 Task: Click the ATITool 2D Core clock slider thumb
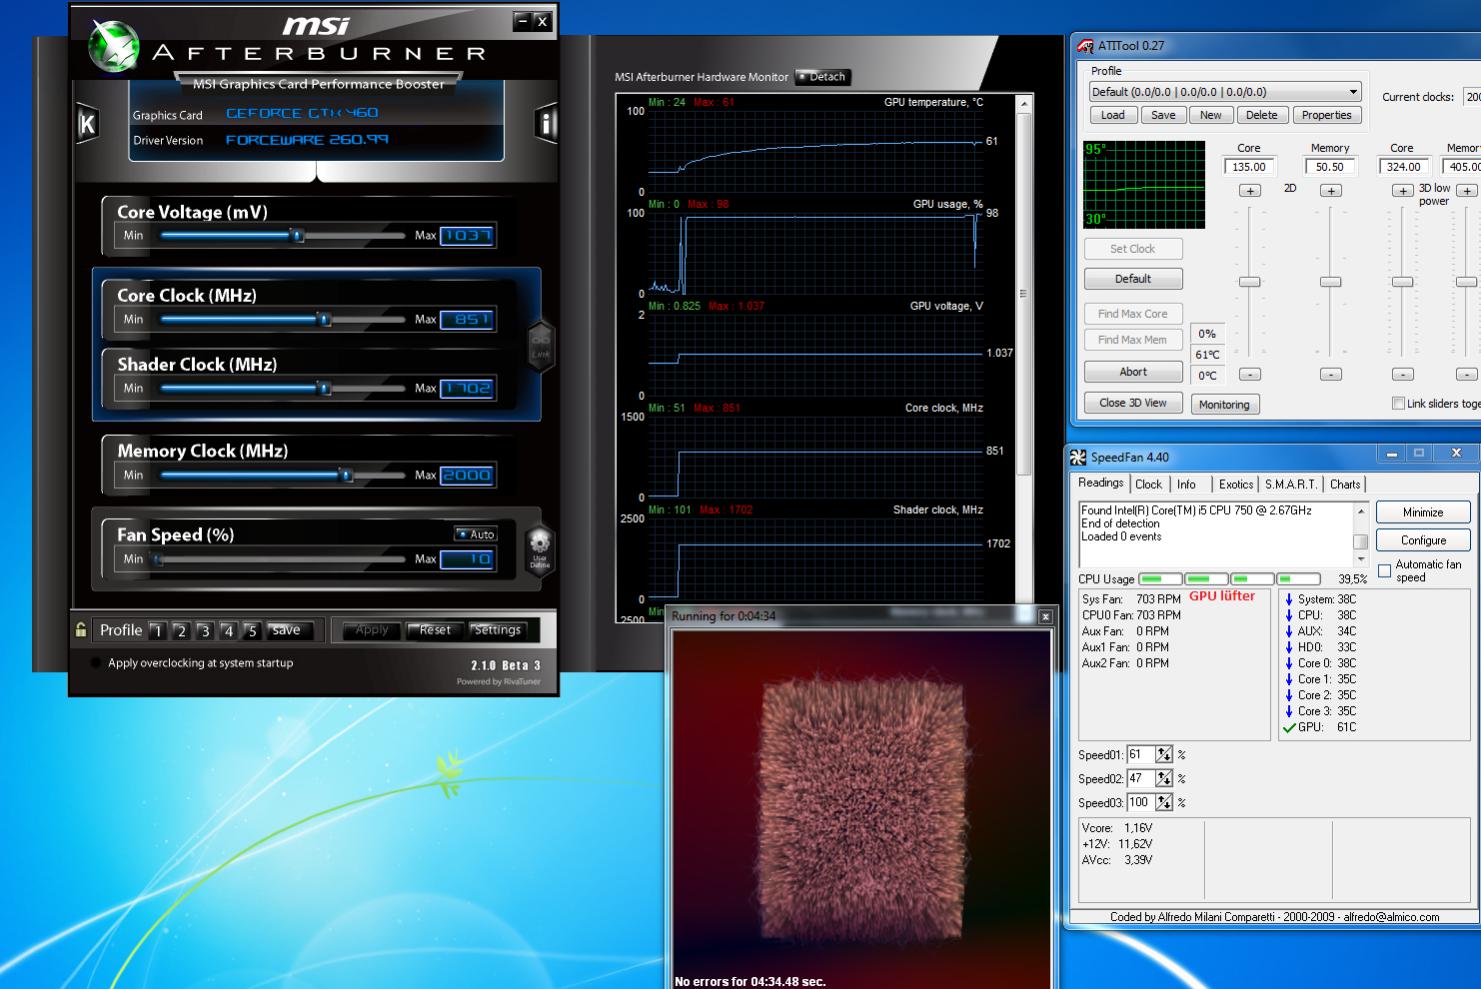pos(1250,282)
